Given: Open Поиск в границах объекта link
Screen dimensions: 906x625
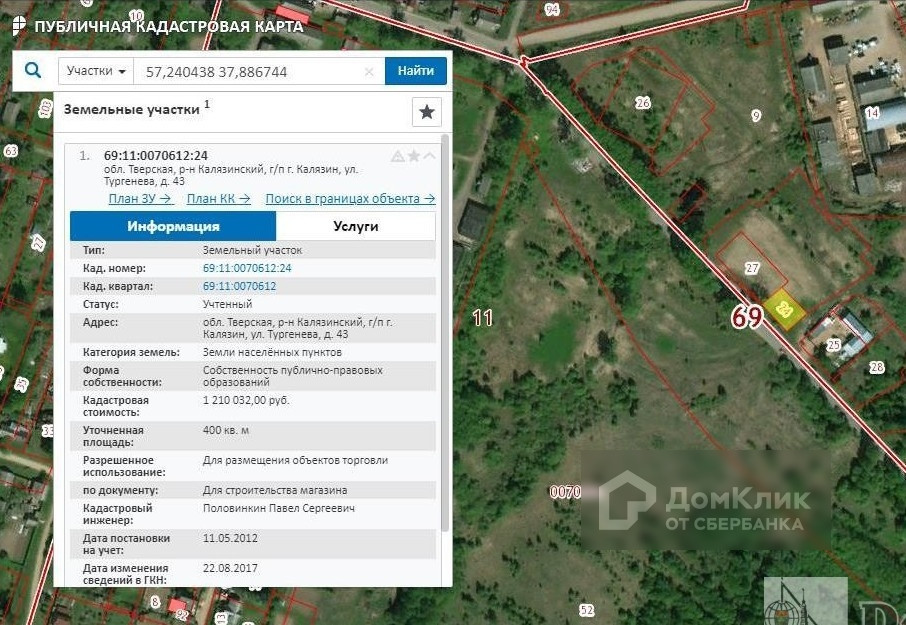Looking at the screenshot, I should tap(350, 199).
